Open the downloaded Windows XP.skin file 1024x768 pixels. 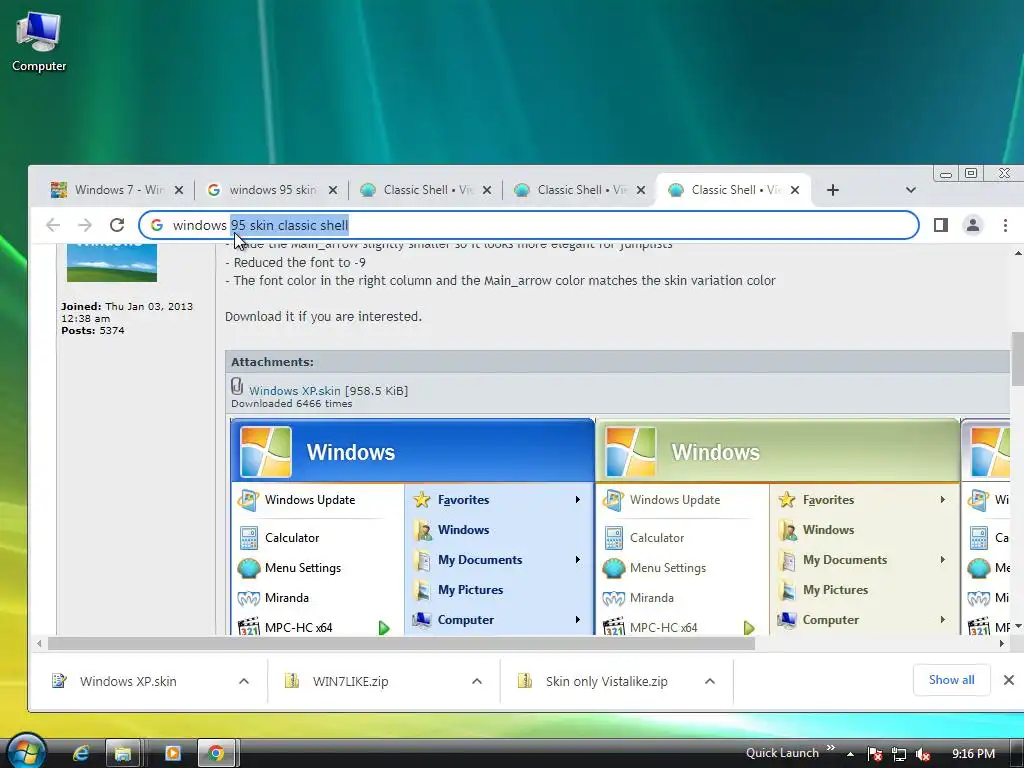coord(128,682)
